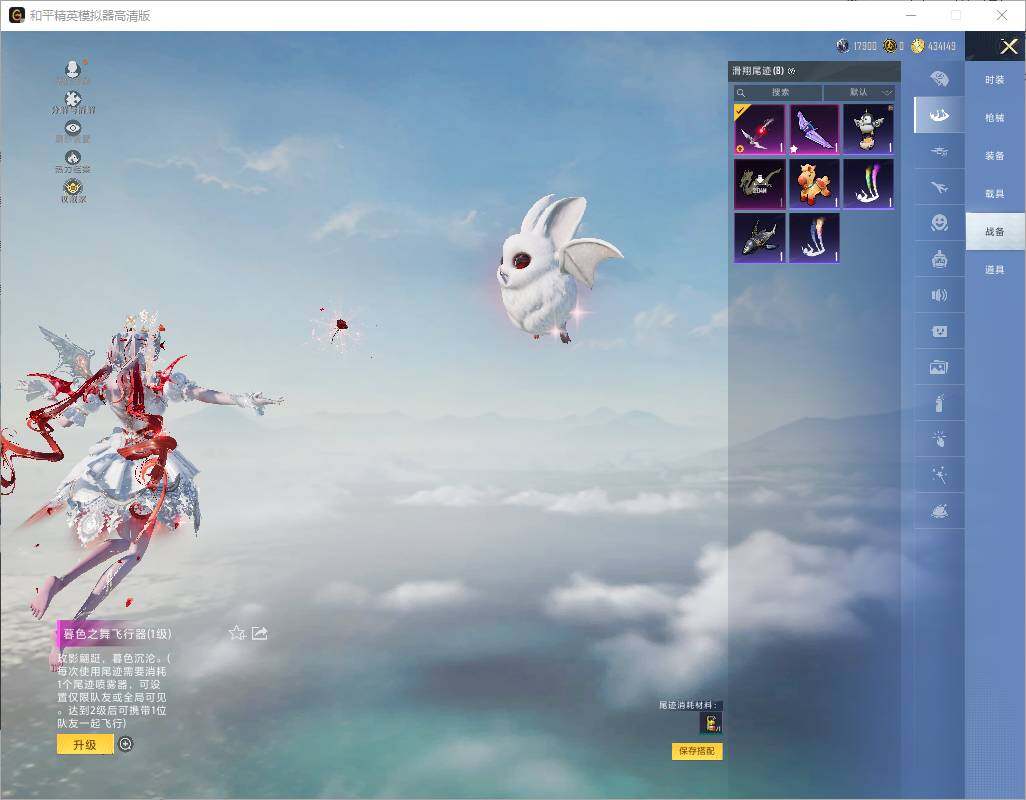Favorite the item with the star icon
Viewport: 1026px width, 800px height.
237,633
